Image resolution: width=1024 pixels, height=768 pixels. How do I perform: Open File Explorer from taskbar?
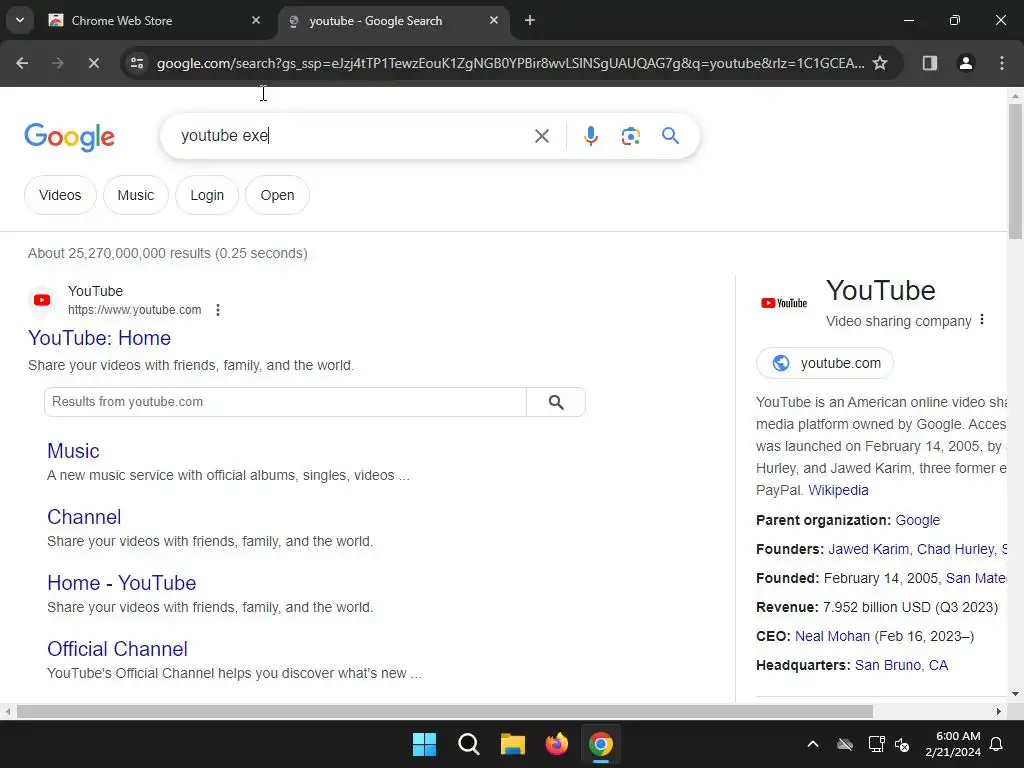[513, 744]
